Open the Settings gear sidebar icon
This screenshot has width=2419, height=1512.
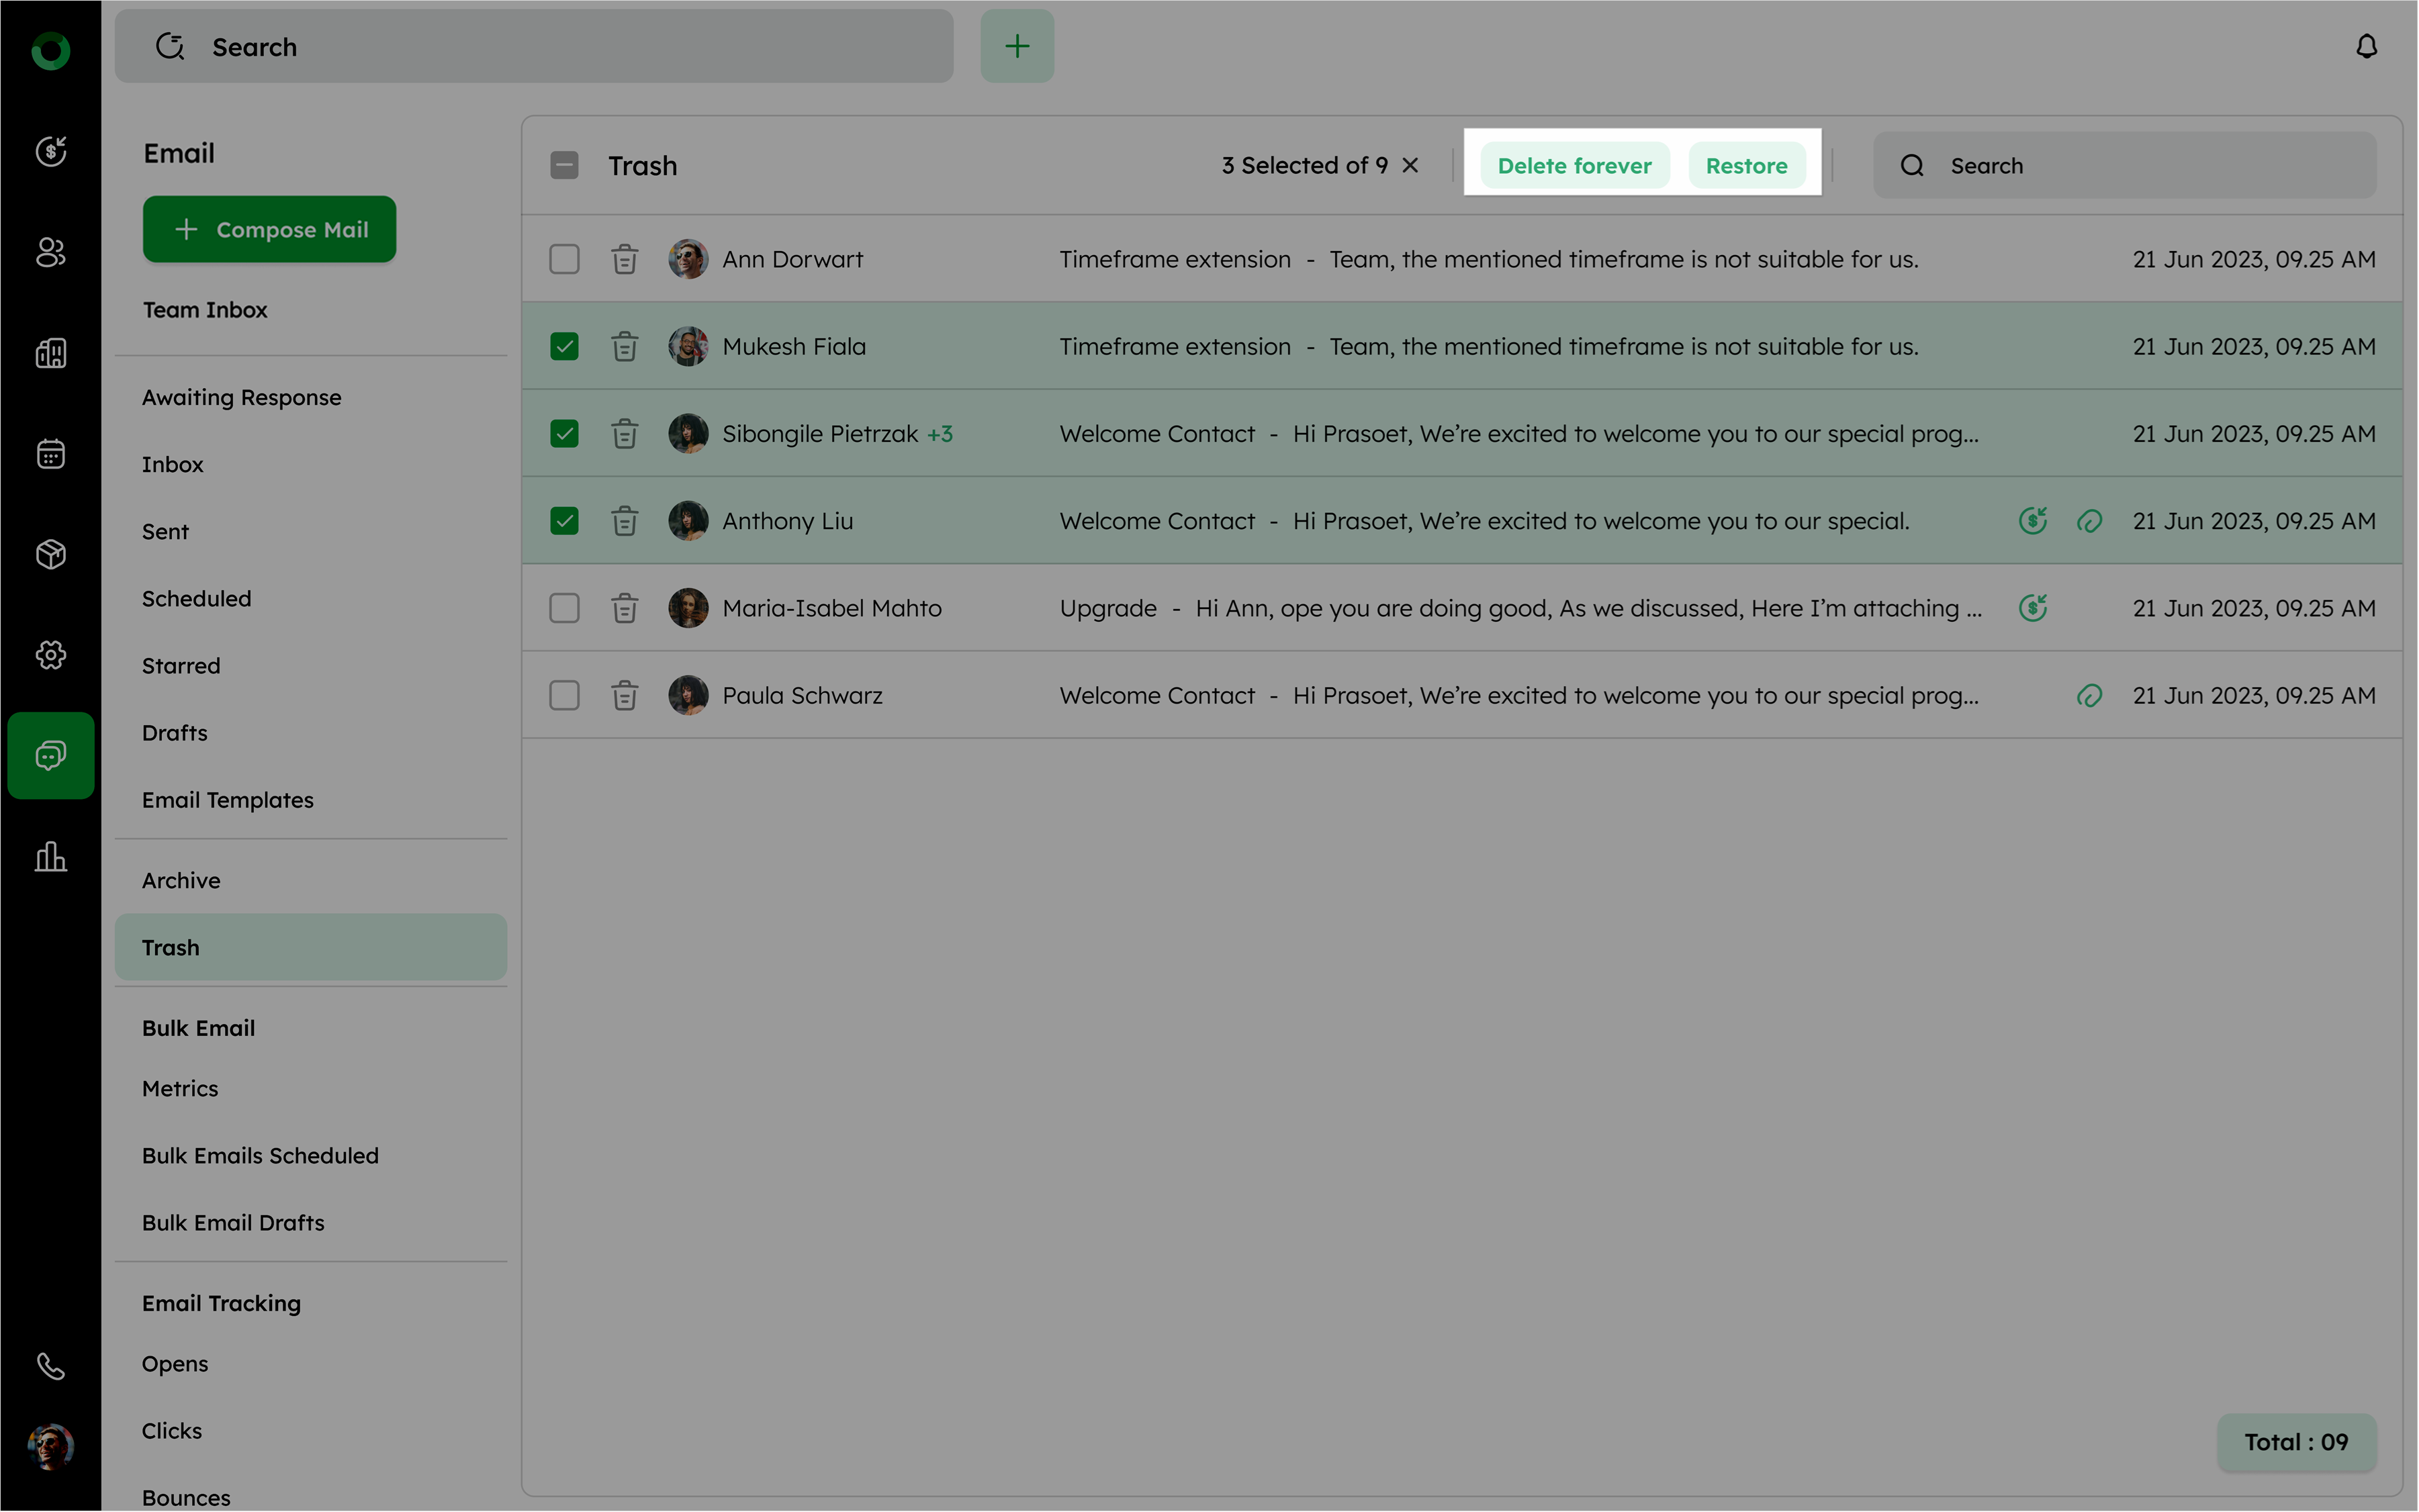[x=50, y=655]
